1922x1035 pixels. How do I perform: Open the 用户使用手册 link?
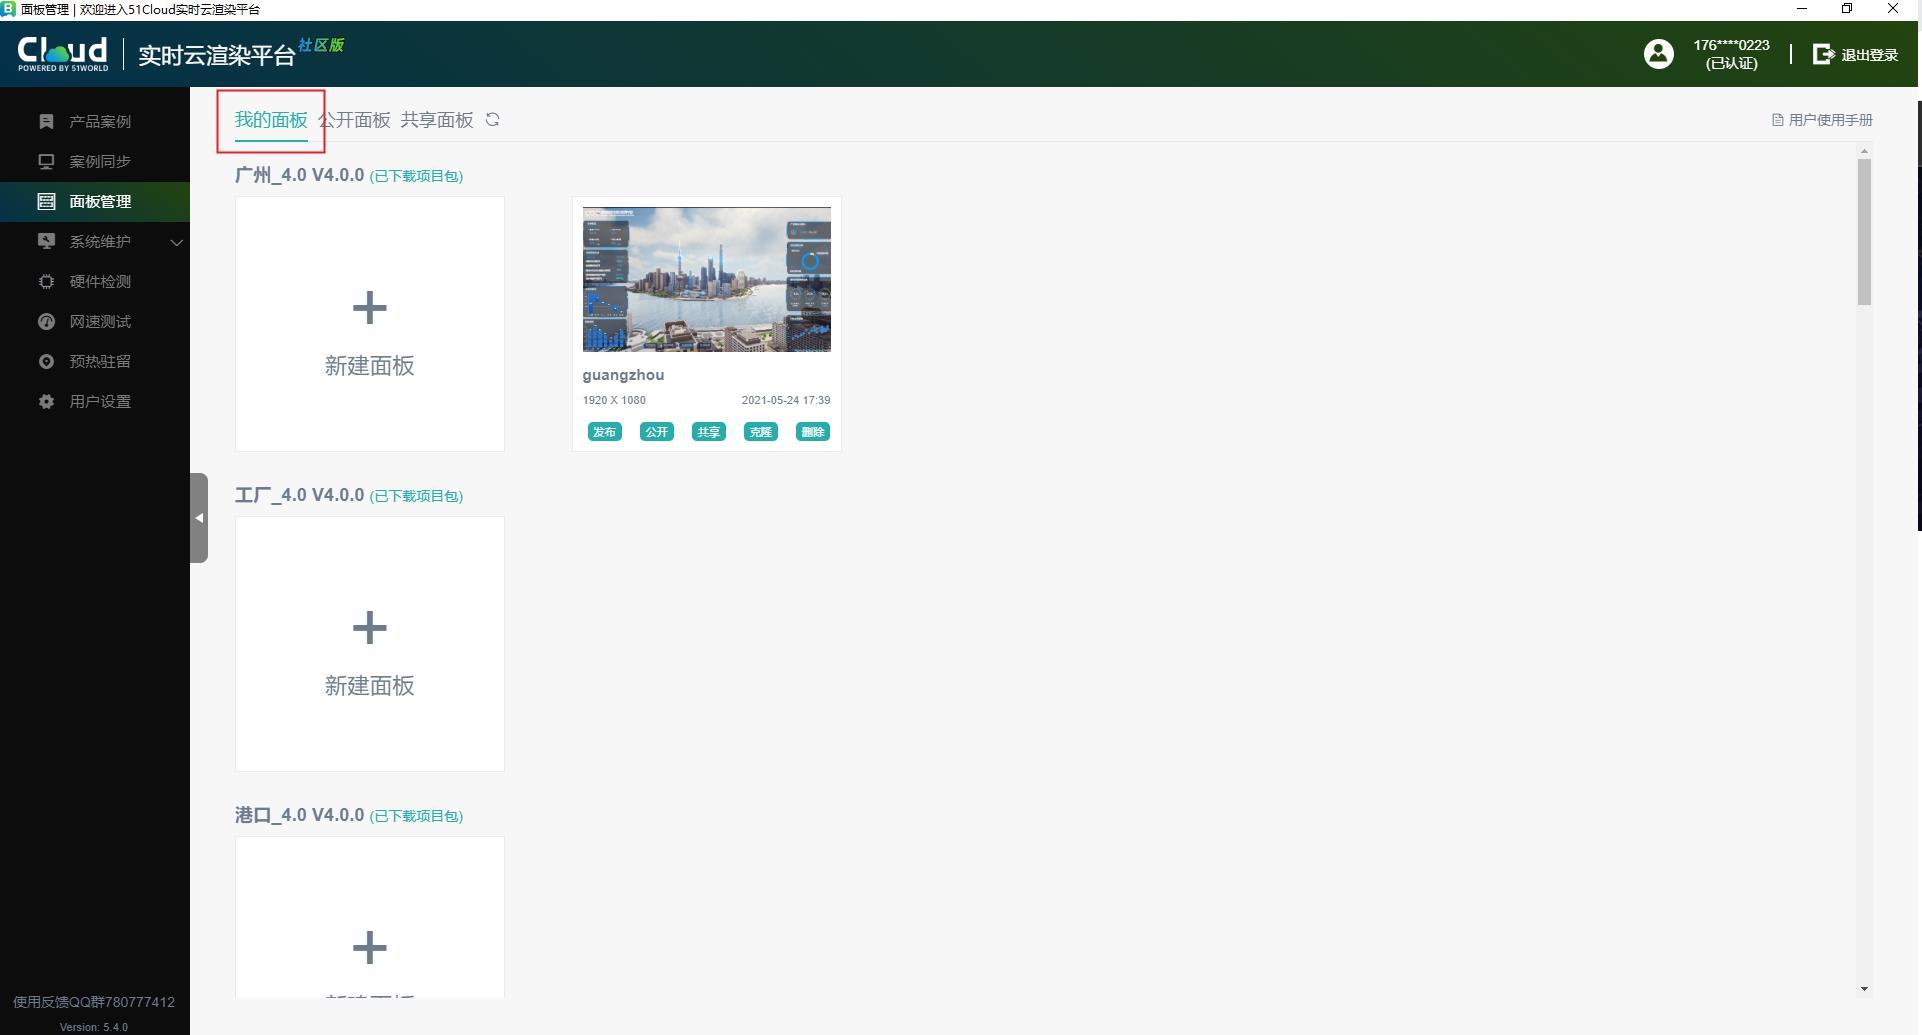pyautogui.click(x=1822, y=120)
